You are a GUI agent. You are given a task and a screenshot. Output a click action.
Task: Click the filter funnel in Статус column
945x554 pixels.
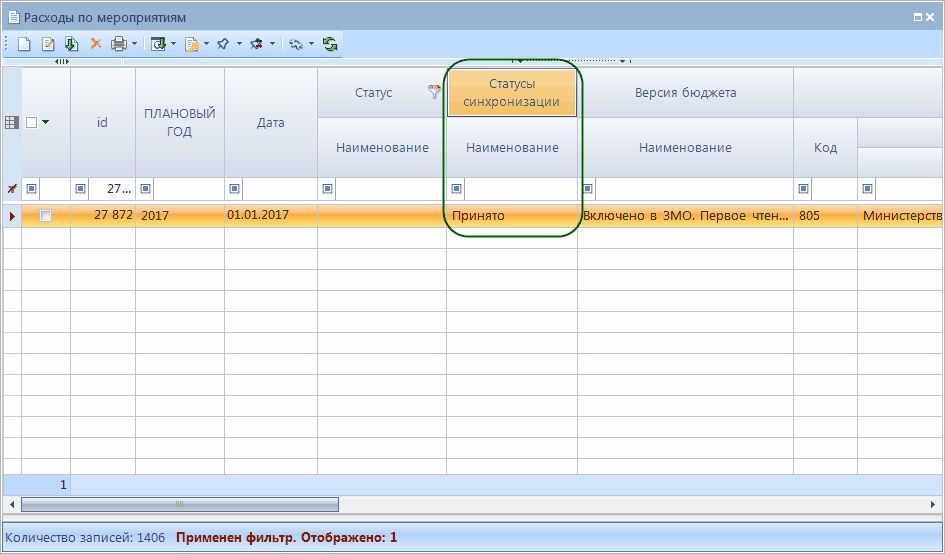click(x=434, y=92)
